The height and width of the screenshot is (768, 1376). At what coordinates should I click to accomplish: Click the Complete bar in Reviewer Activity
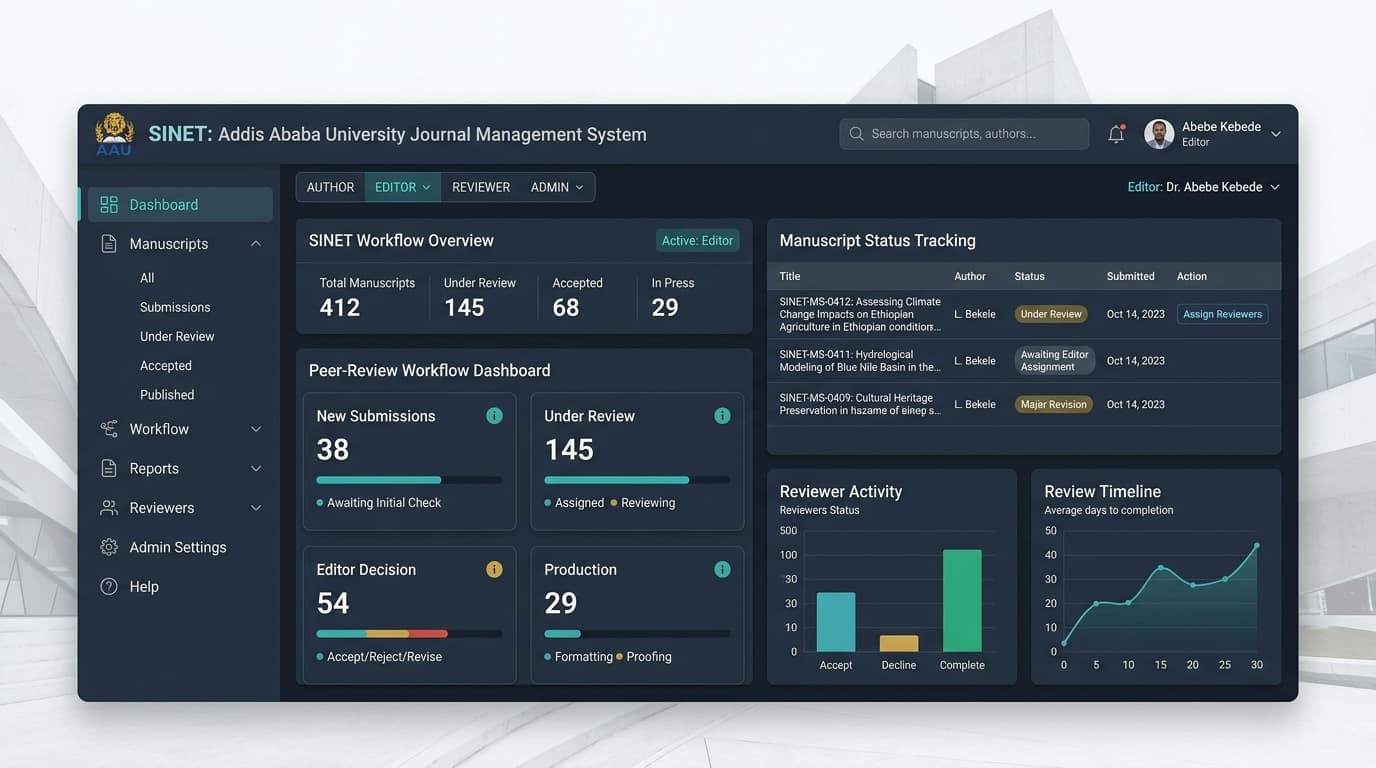pyautogui.click(x=962, y=601)
